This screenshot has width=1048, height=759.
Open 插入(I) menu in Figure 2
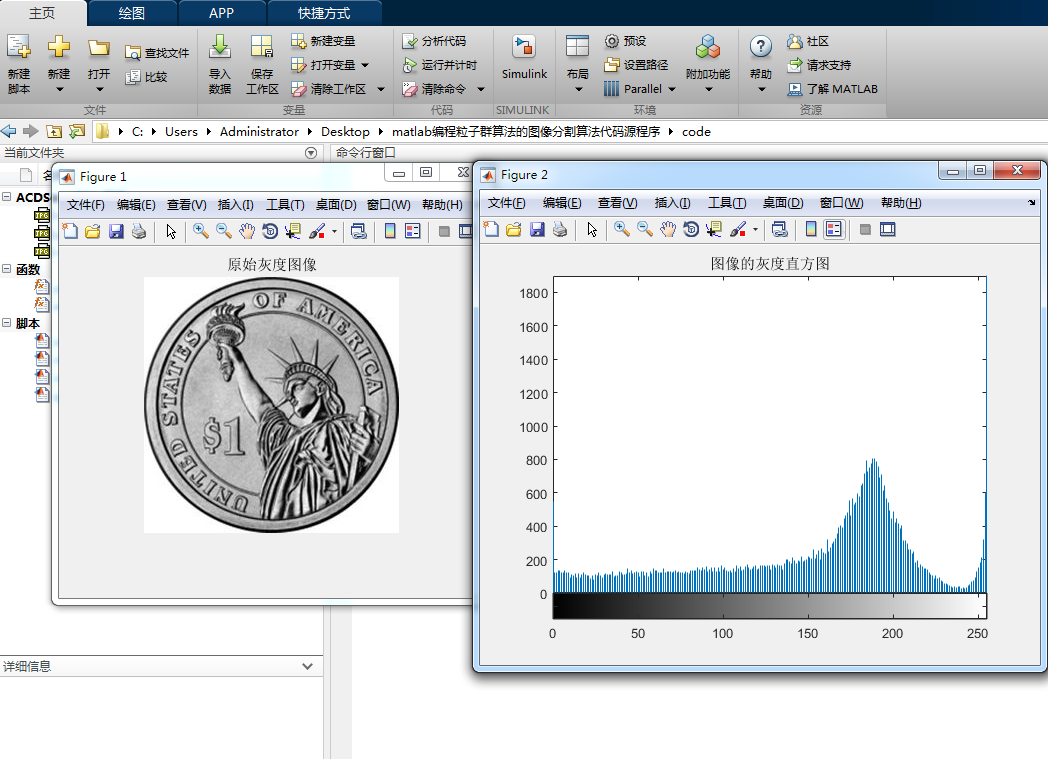click(672, 203)
